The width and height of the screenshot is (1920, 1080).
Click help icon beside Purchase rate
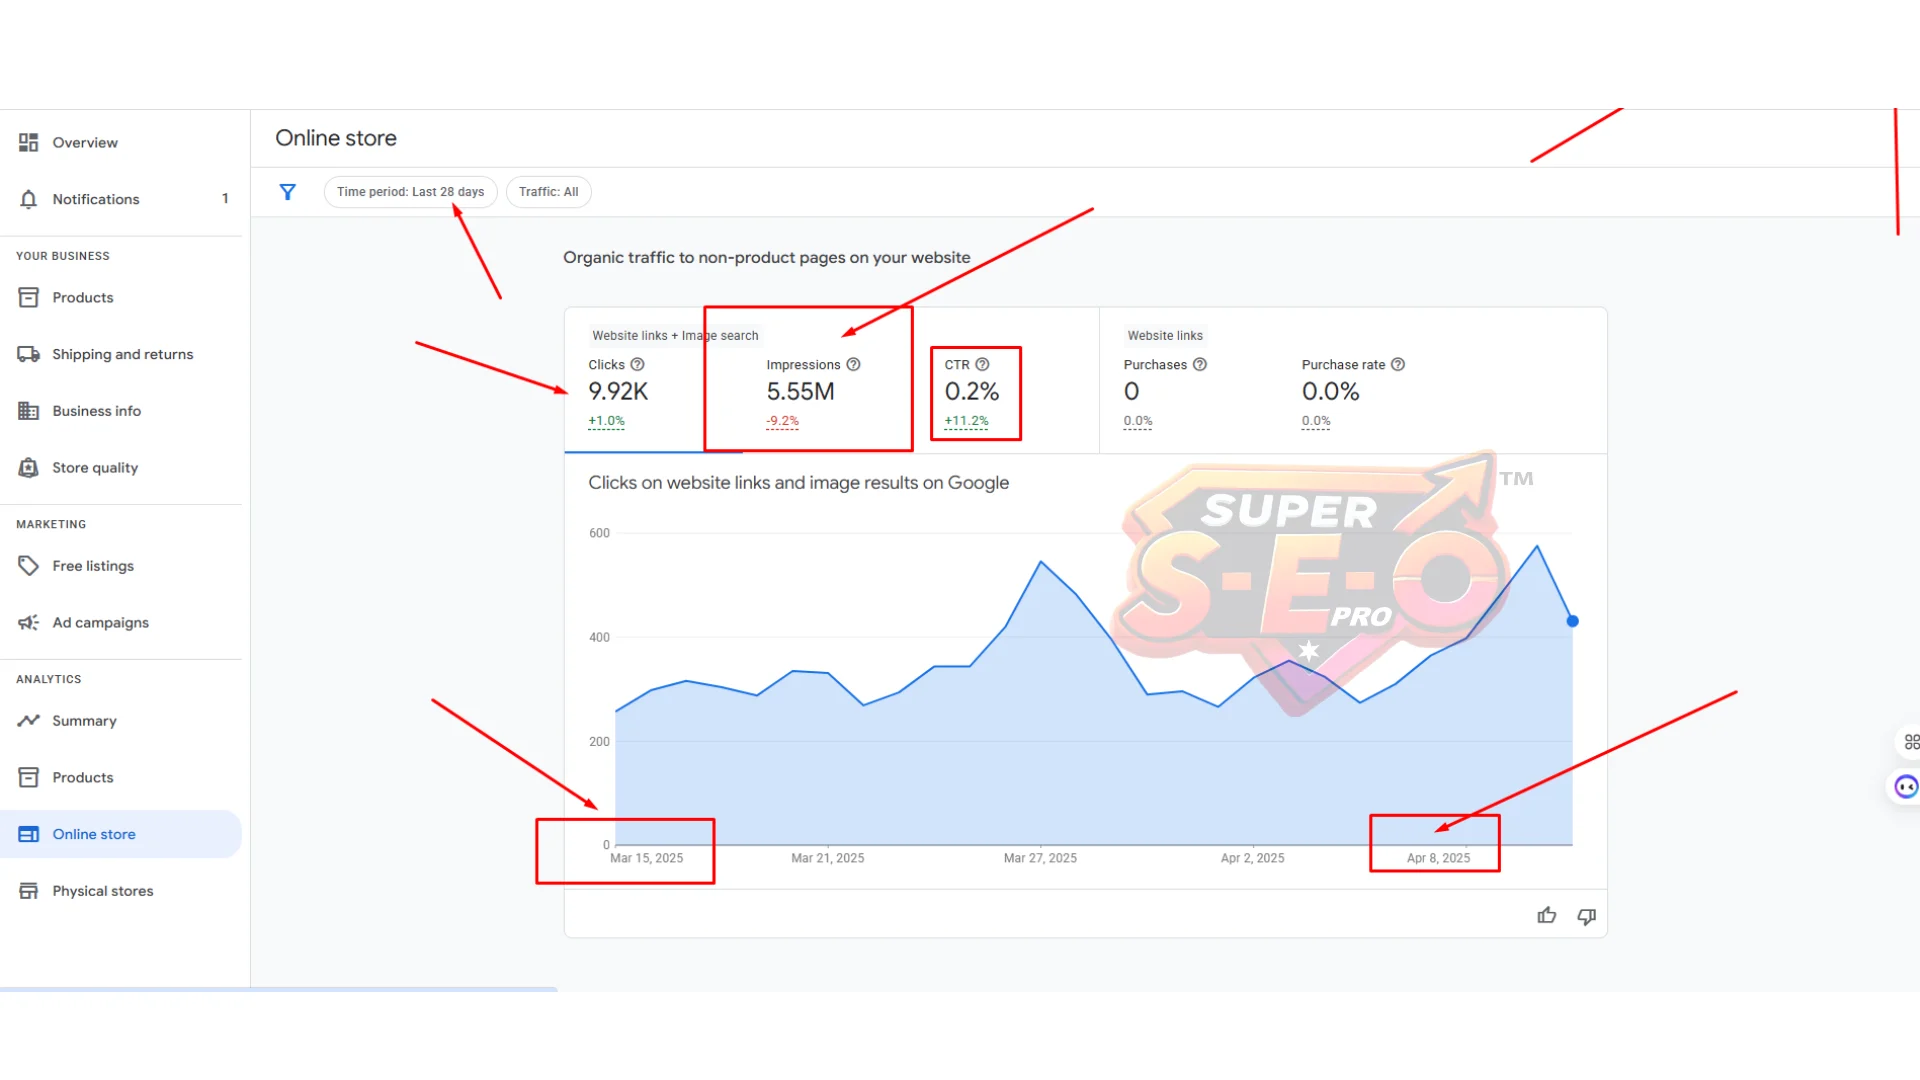pyautogui.click(x=1398, y=365)
